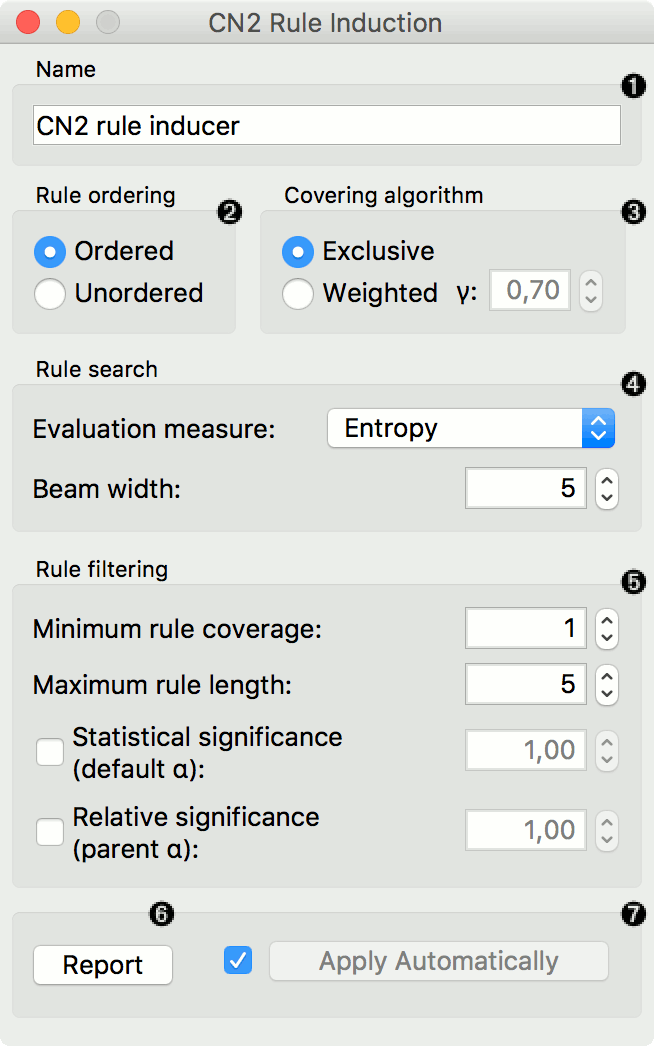Click the numbered marker 3 on Covering algorithm
Viewport: 654px width, 1046px height.
point(633,212)
